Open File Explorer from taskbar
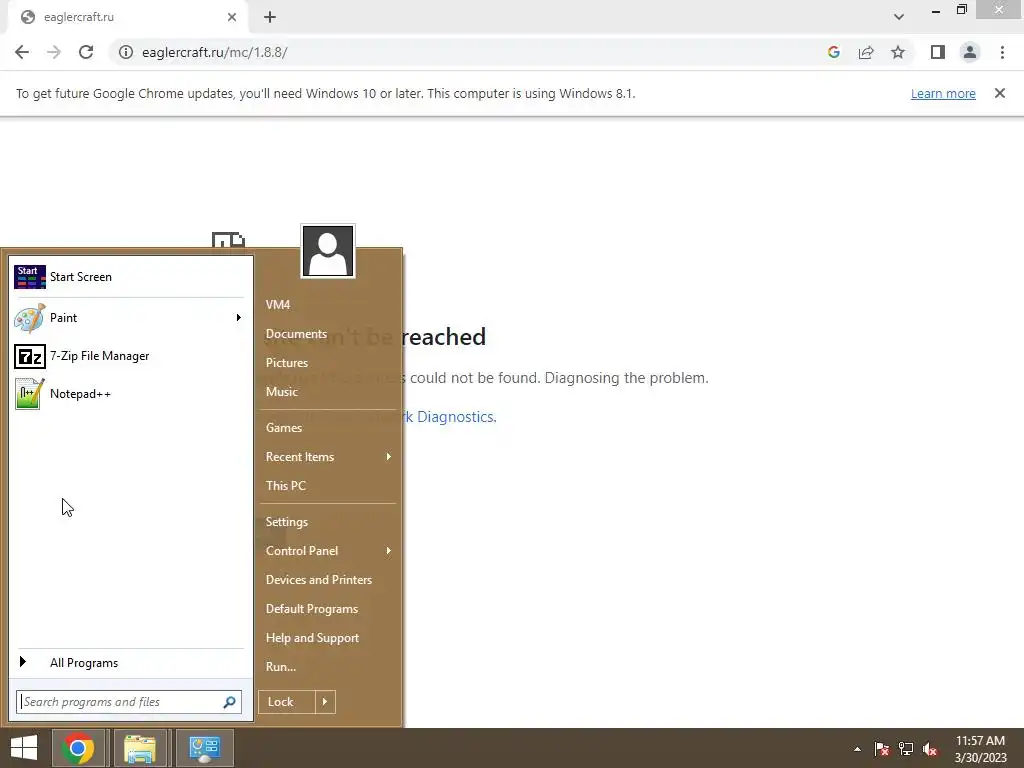 coord(140,748)
